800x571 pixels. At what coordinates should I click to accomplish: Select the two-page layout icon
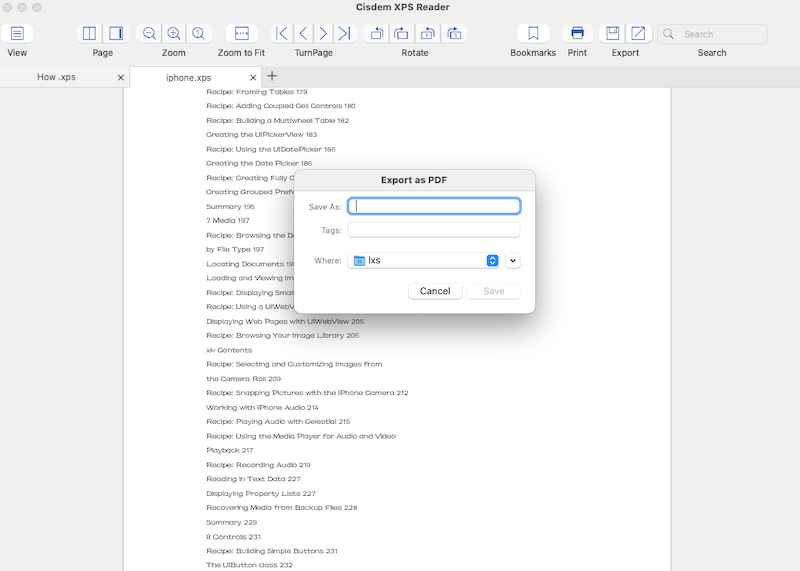point(89,34)
